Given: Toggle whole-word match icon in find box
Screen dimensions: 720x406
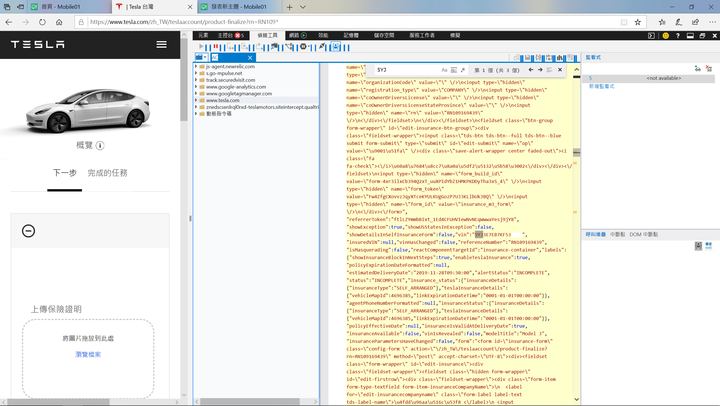Looking at the screenshot, I should point(454,70).
